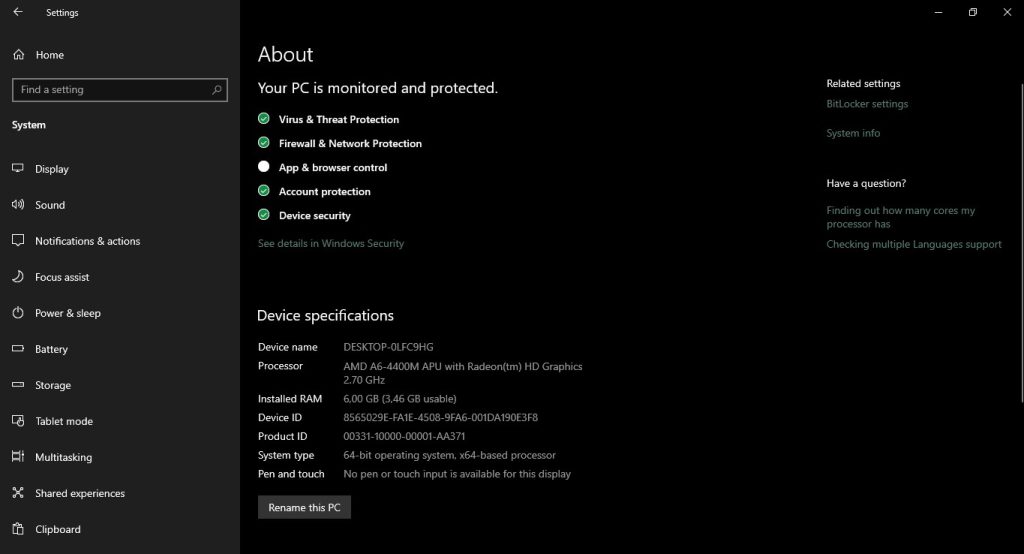The width and height of the screenshot is (1024, 554).
Task: Open the System info link
Action: coord(853,133)
